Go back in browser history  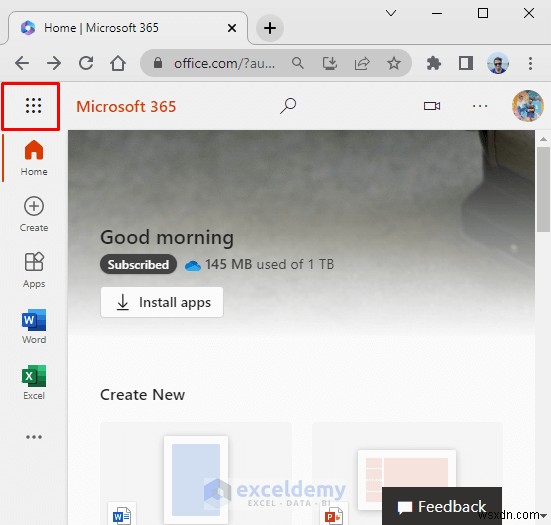point(22,63)
